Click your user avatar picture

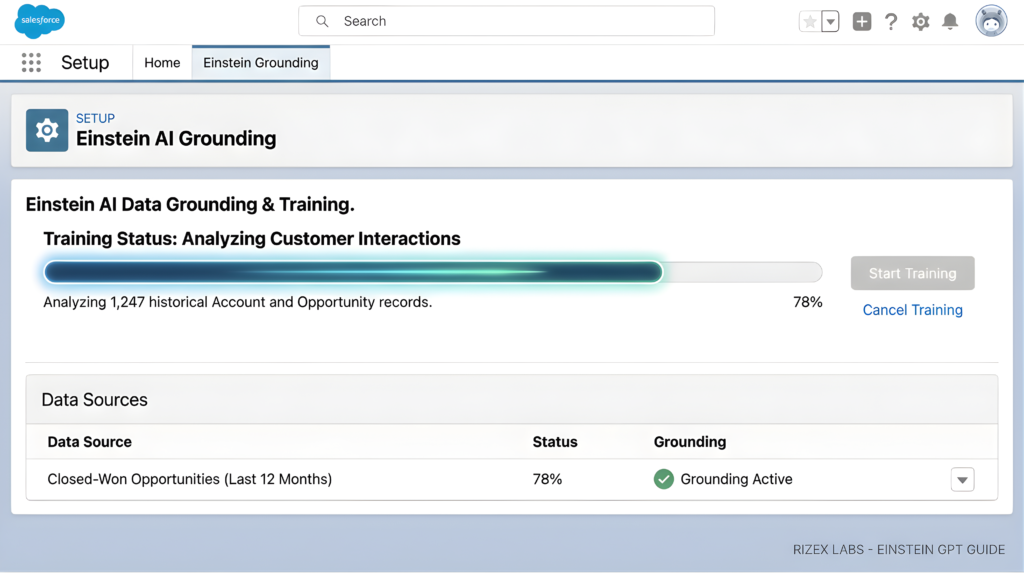point(990,21)
